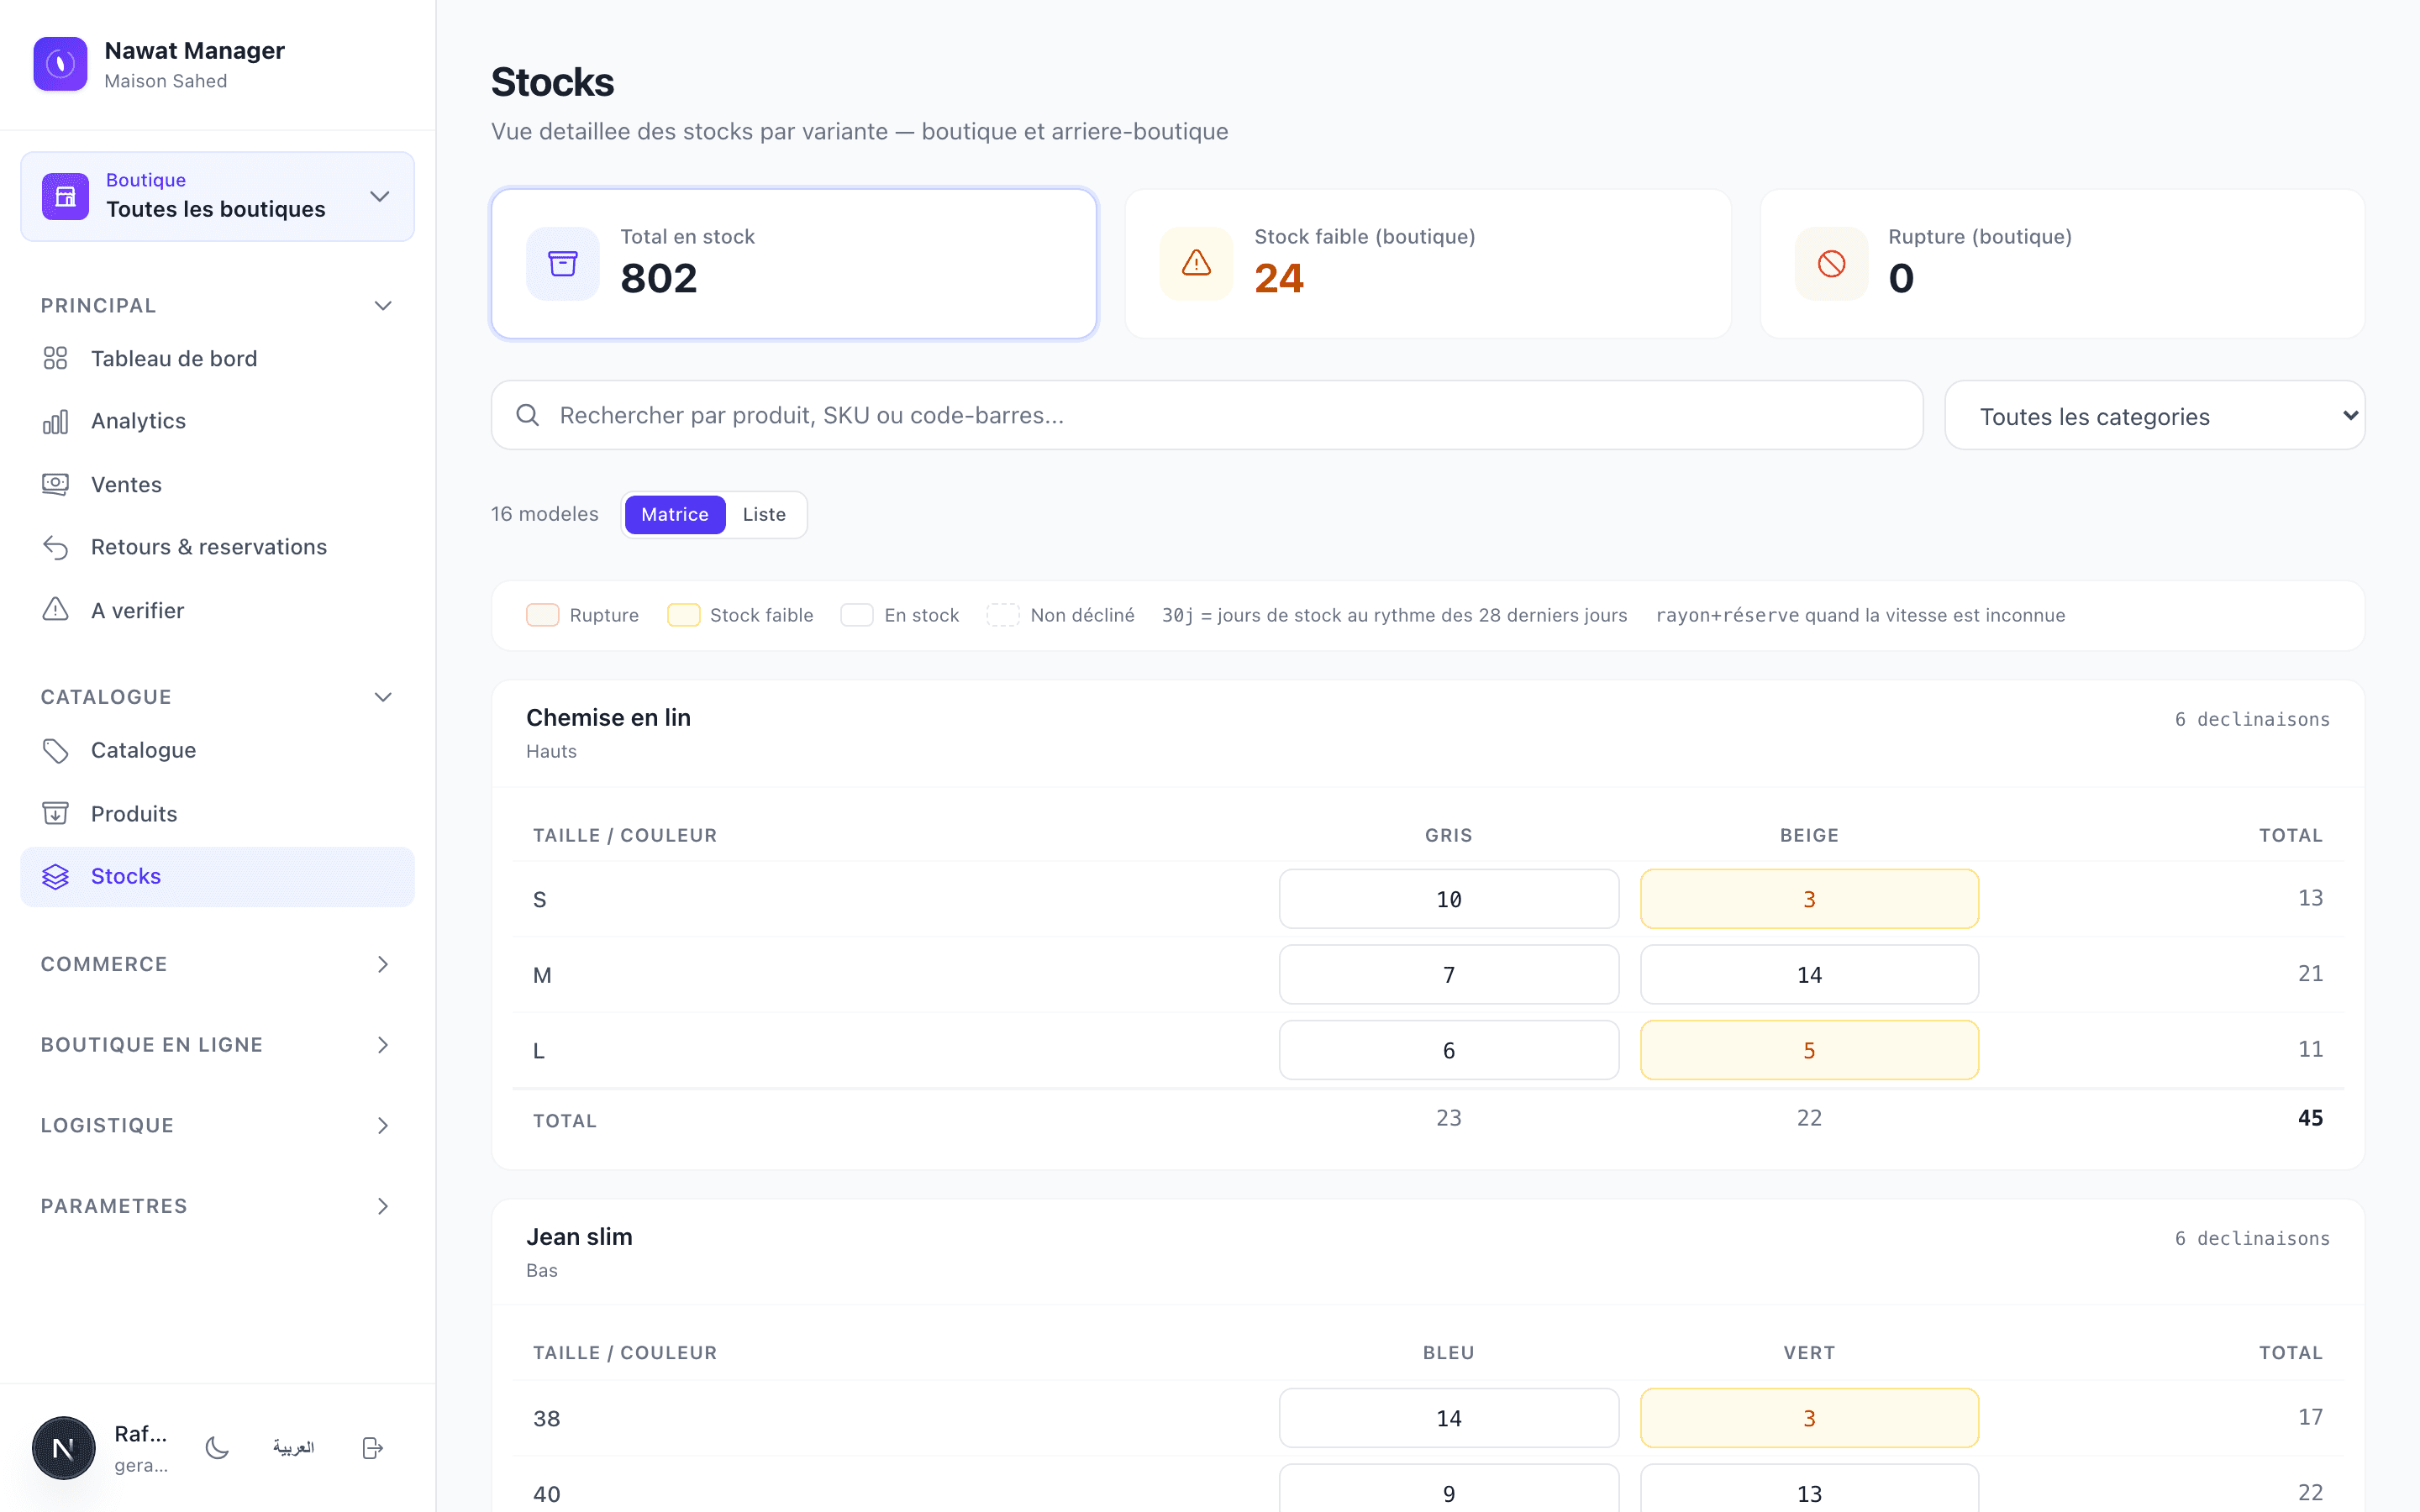Open the Analytics page
2420x1512 pixels.
[x=217, y=421]
